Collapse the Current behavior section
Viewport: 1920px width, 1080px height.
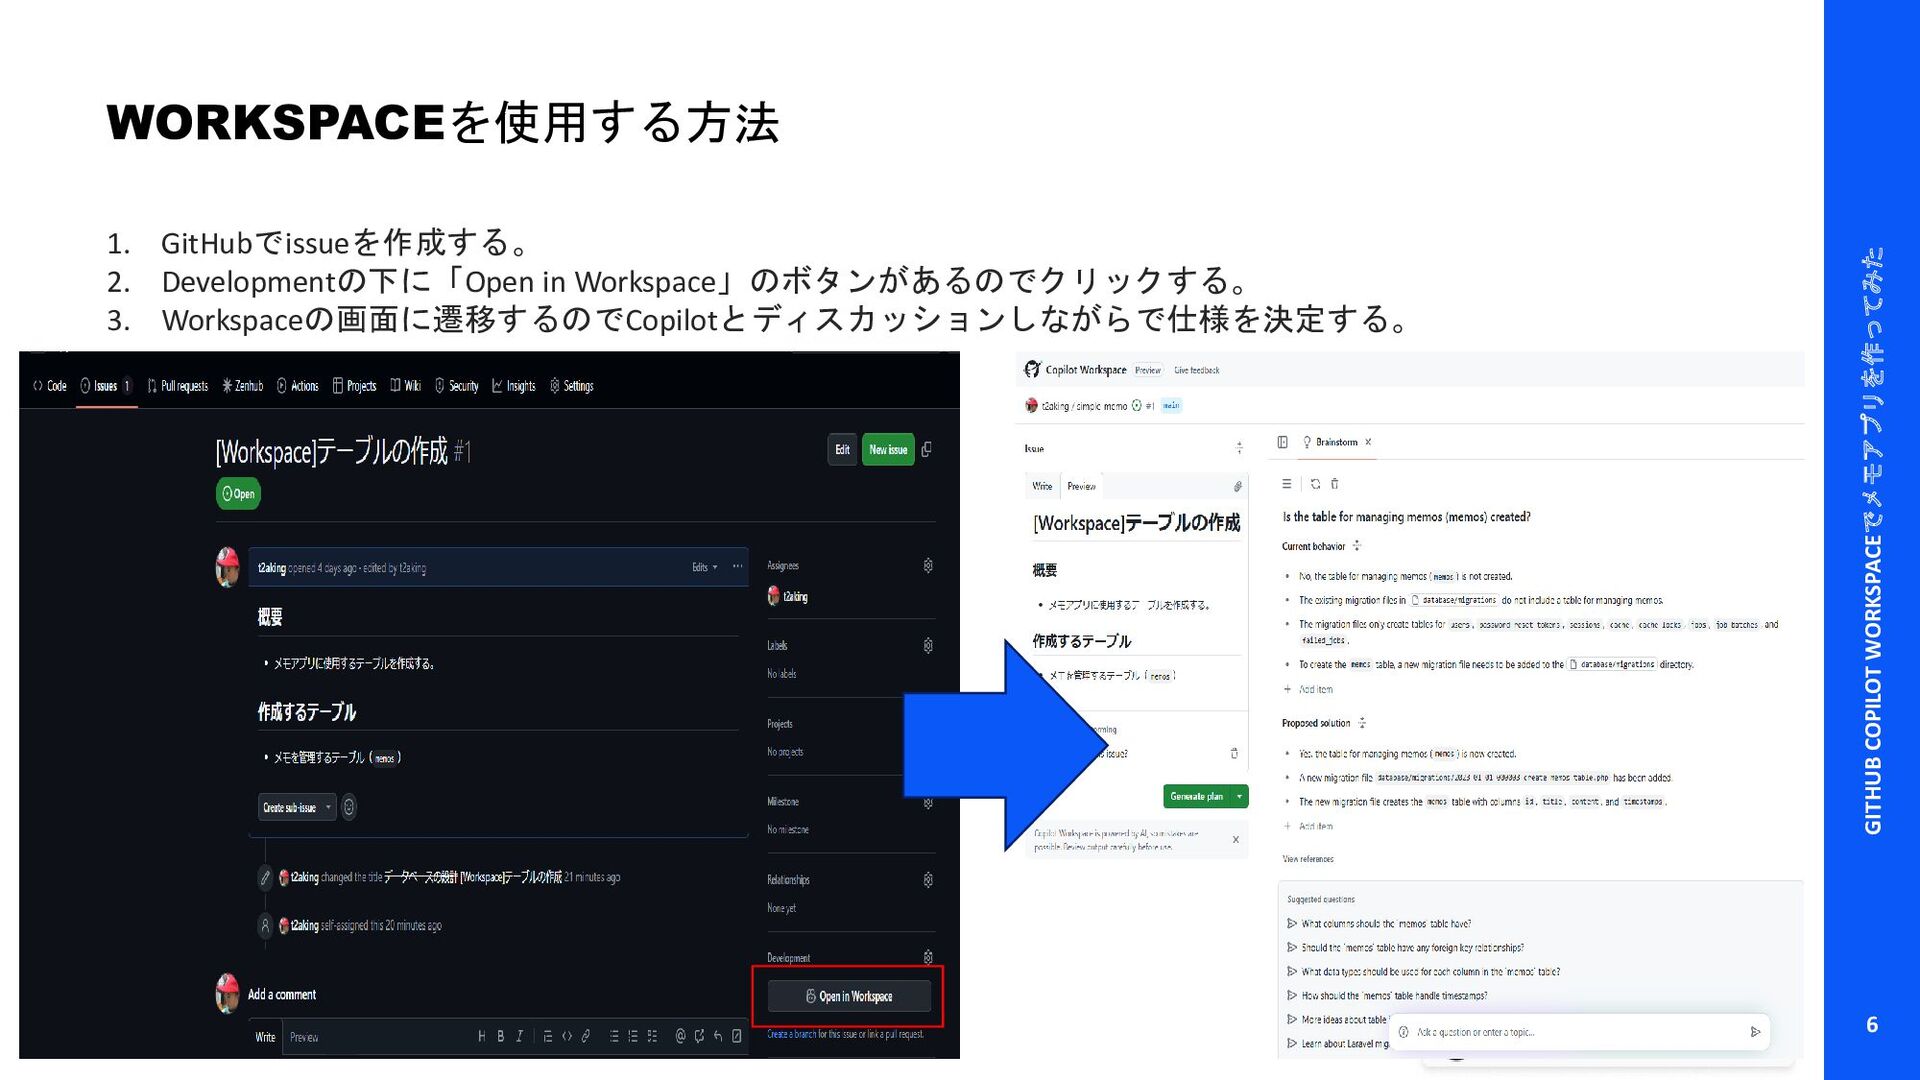point(1357,546)
